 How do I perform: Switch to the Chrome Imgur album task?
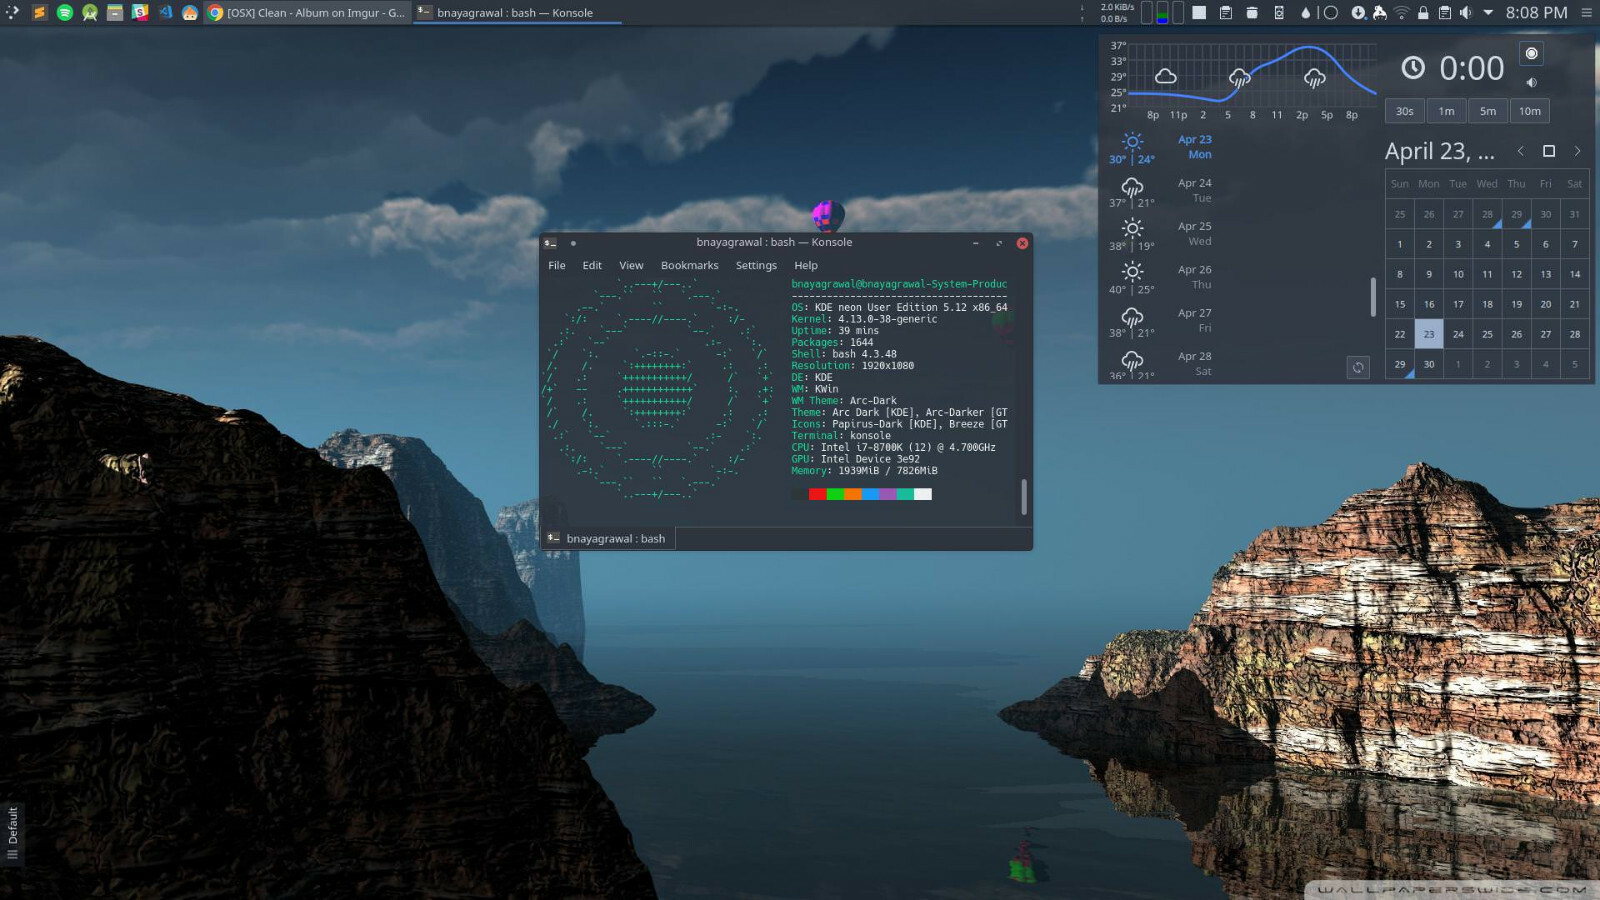[x=306, y=12]
